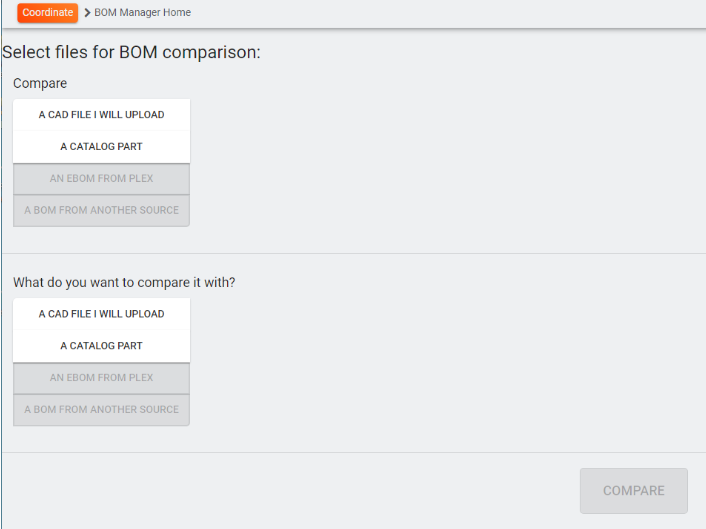Click the Select files for BOM comparison heading
The image size is (706, 529).
131,52
